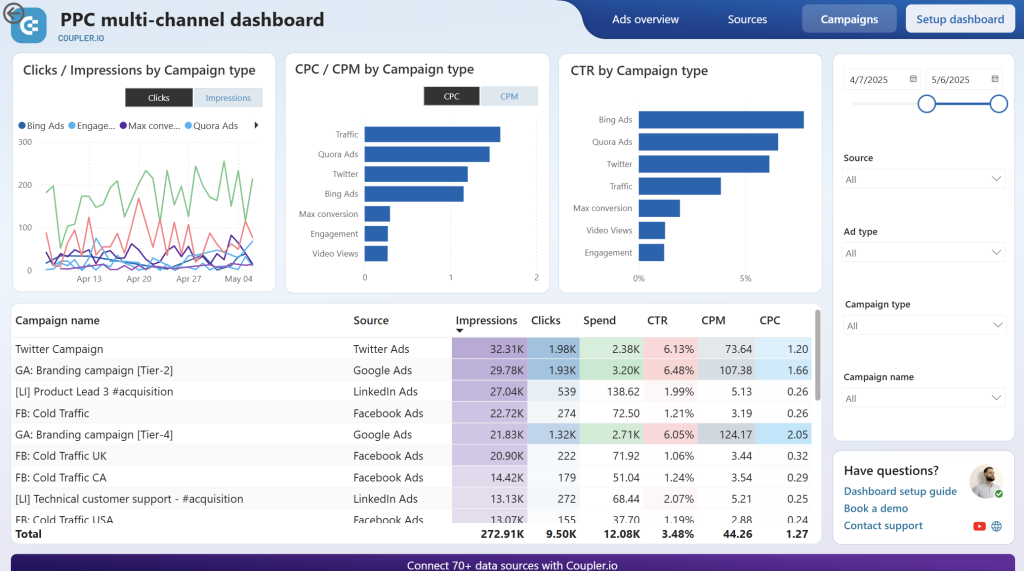Toggle Quora Ads legend item
The width and height of the screenshot is (1024, 571).
tap(212, 125)
